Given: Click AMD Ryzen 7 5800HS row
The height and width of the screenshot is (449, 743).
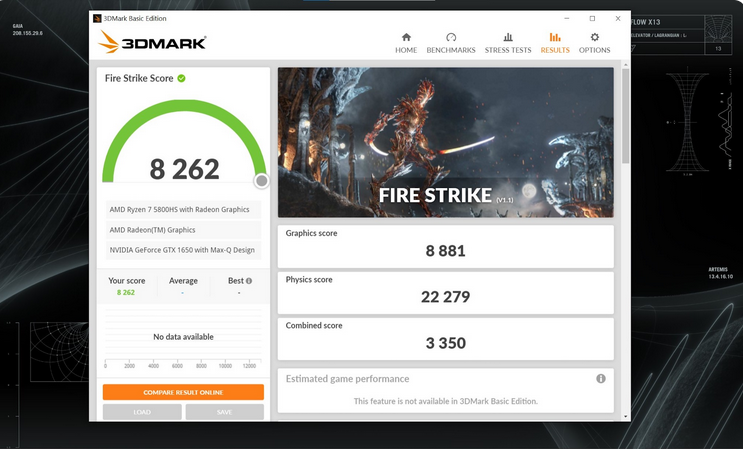Looking at the screenshot, I should 183,209.
